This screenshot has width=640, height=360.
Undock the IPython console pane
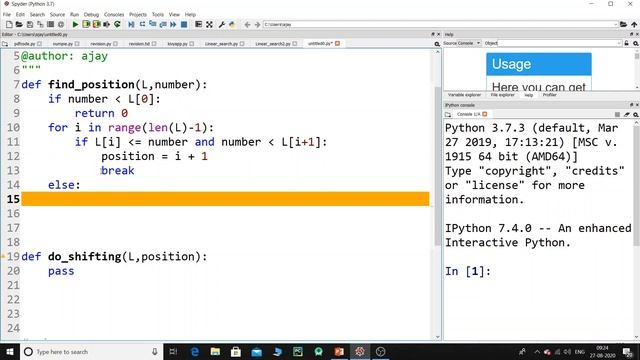631,105
